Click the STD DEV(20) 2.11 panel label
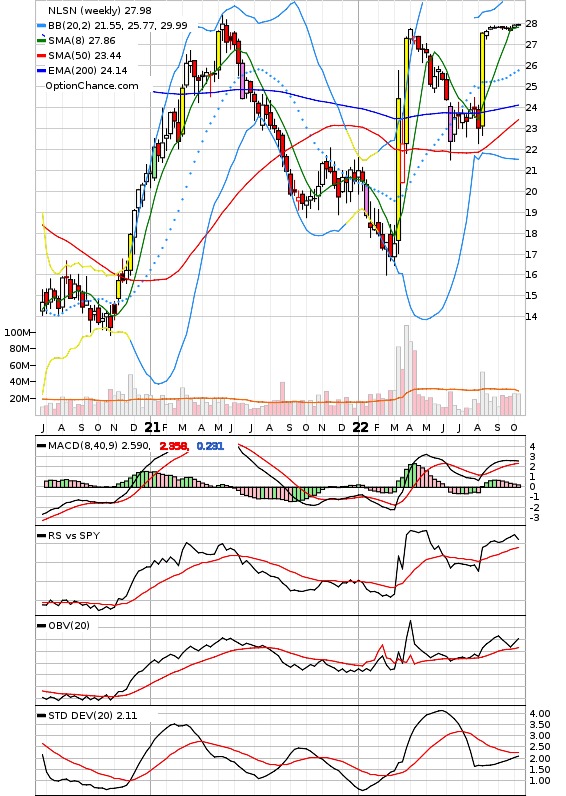Viewport: 566px width, 796px height. (92, 716)
